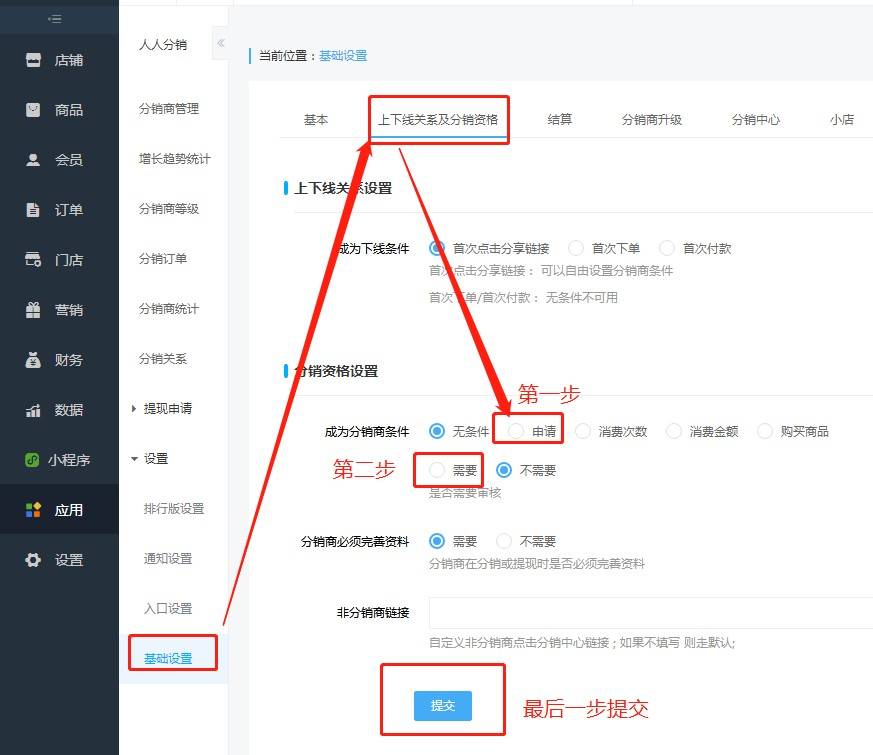The image size is (873, 755).
Task: Click the 小程序 mini-program icon
Action: [x=60, y=460]
